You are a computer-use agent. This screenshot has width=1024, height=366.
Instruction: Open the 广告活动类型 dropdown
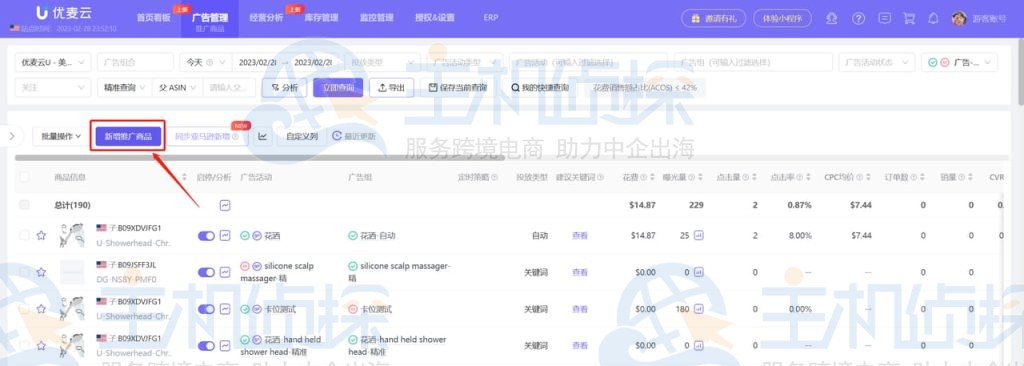pos(464,62)
